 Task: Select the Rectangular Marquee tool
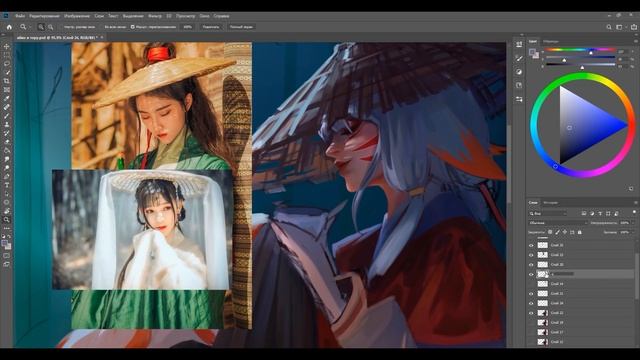pyautogui.click(x=7, y=55)
